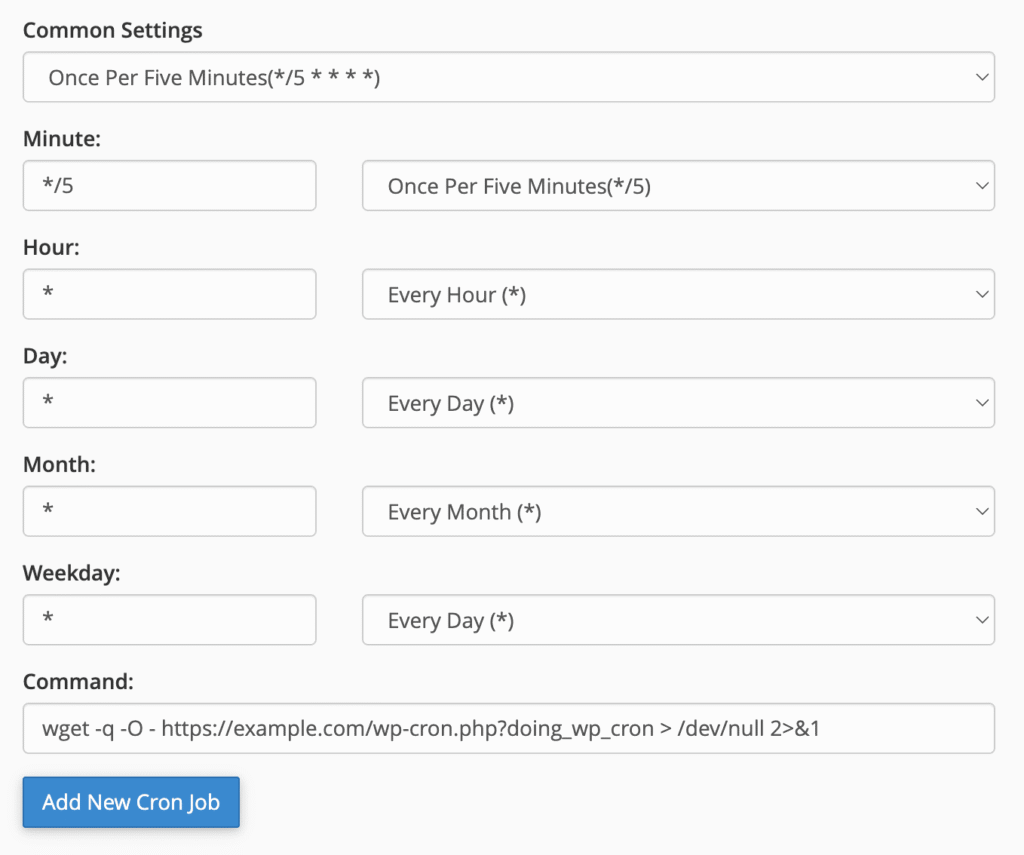The image size is (1024, 855).
Task: Expand the Every Day dropdown under Day
Action: (x=676, y=403)
